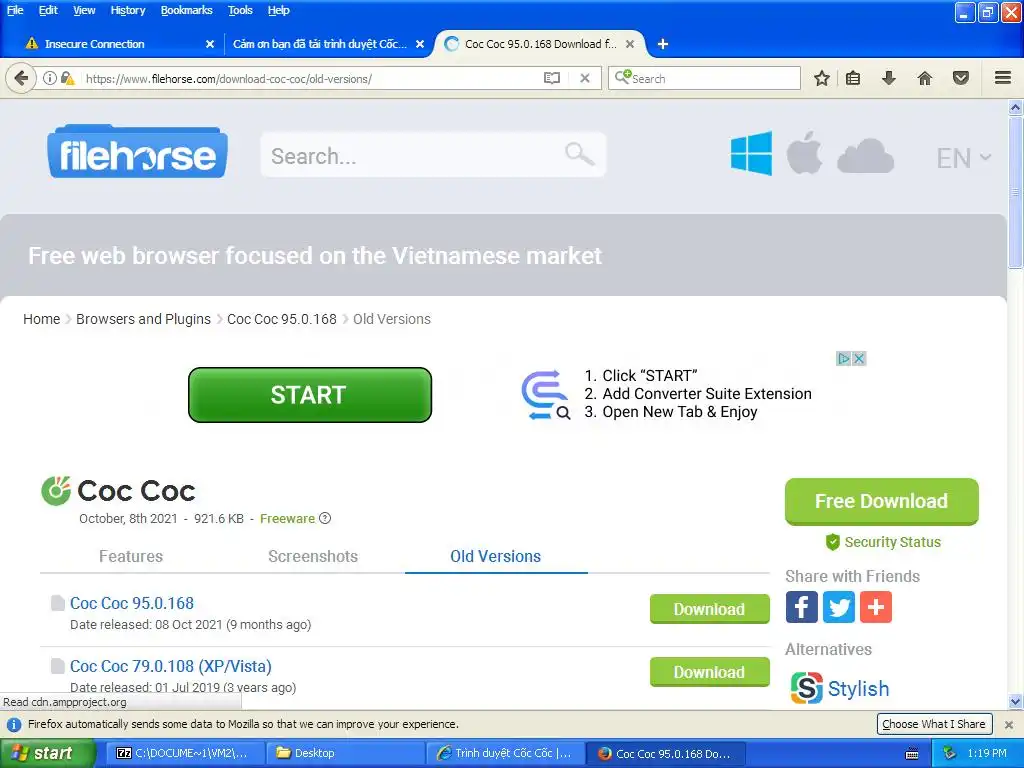
Task: Open the Help menu
Action: (x=278, y=10)
